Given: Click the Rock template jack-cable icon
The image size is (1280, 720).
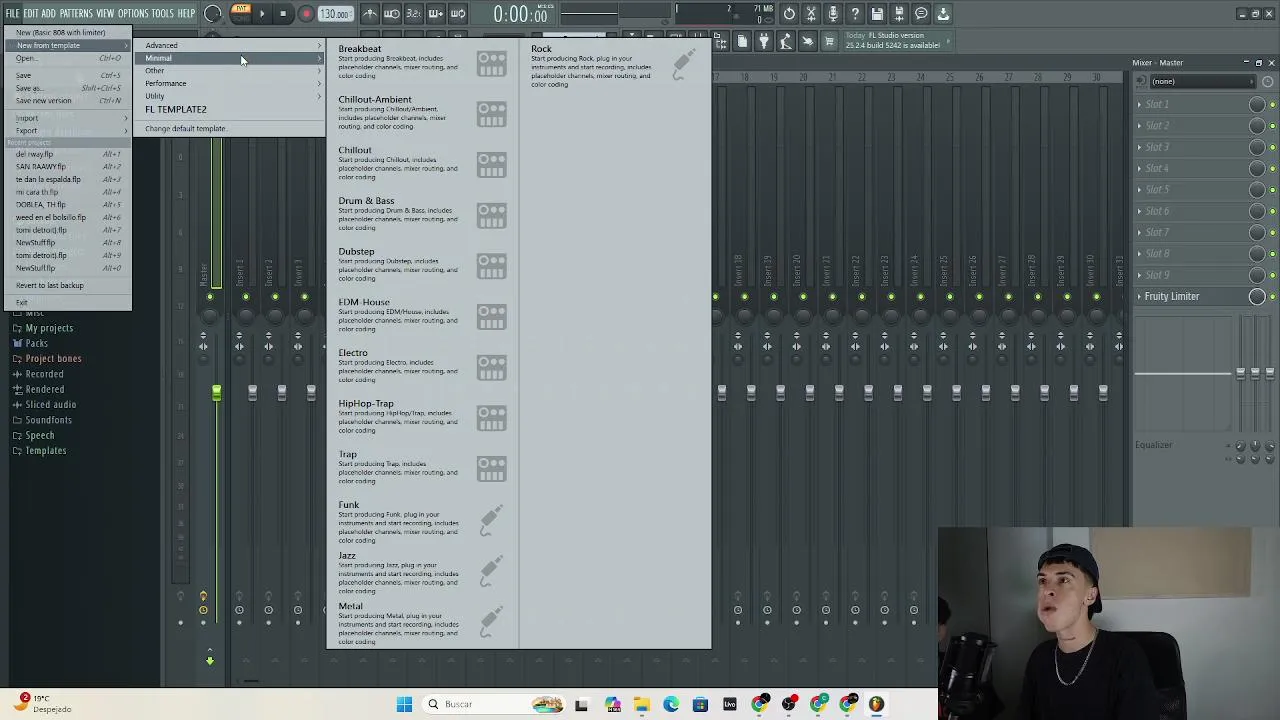Looking at the screenshot, I should [x=683, y=63].
